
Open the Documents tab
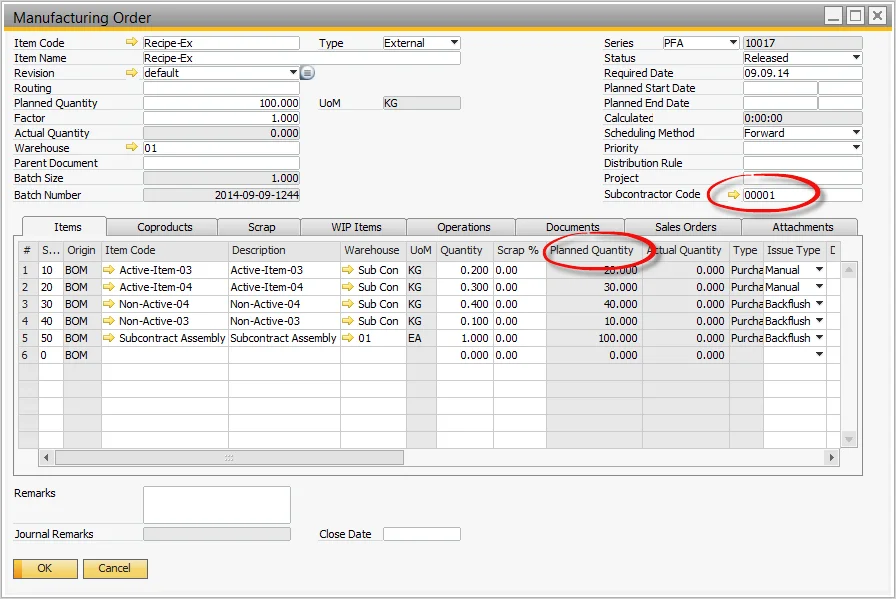572,227
